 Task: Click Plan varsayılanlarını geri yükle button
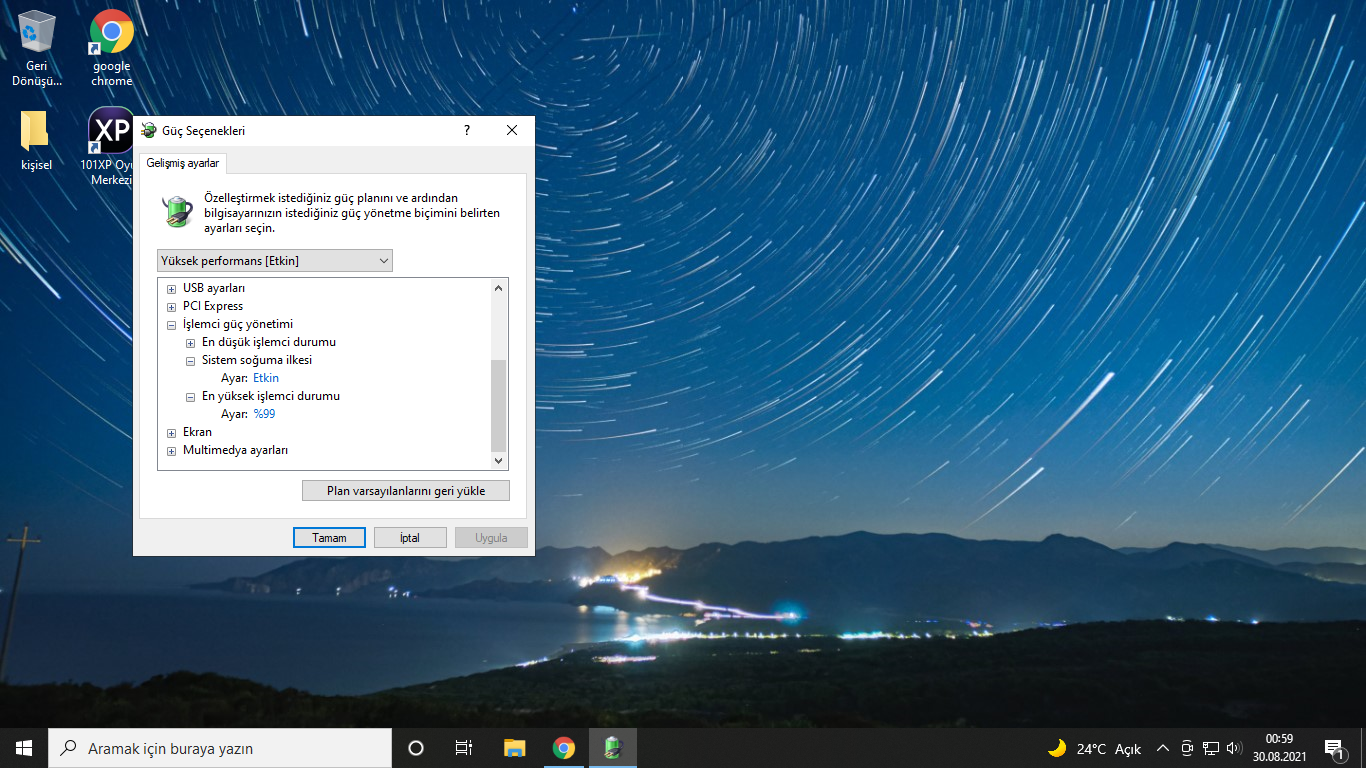tap(406, 491)
